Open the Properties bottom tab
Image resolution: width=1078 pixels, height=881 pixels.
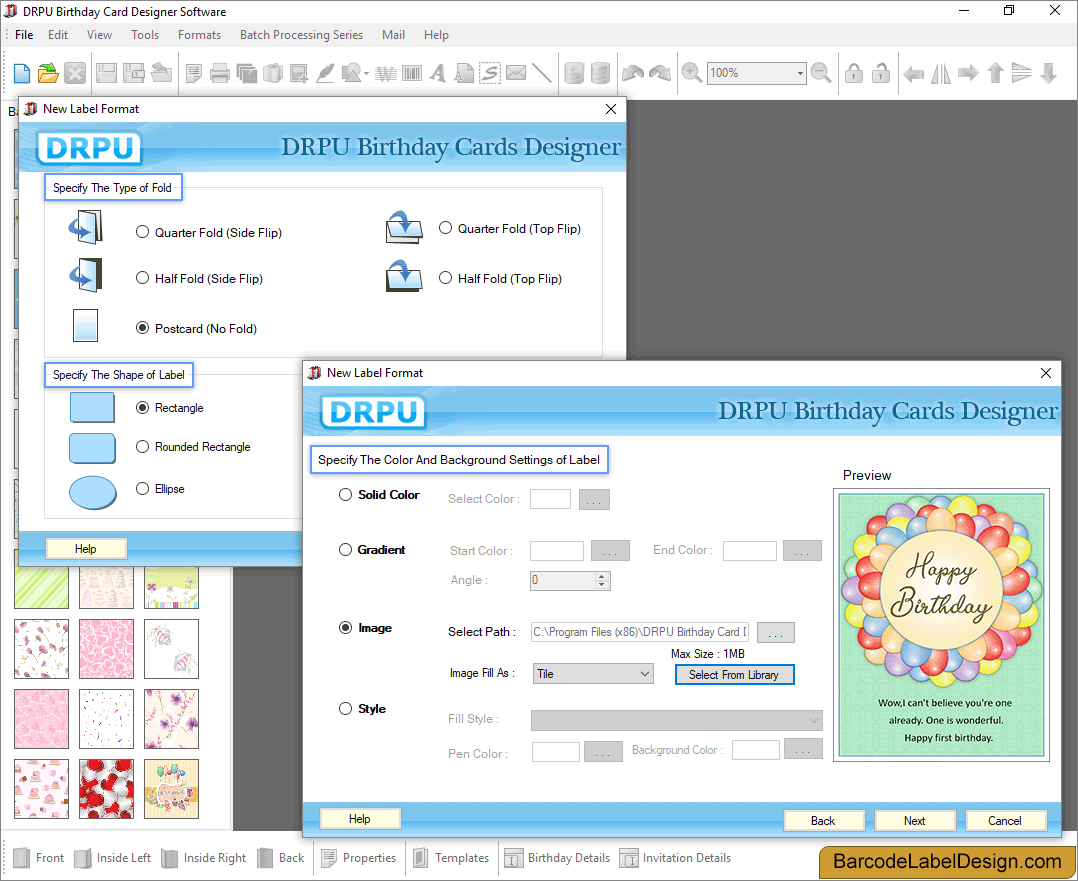(x=360, y=858)
